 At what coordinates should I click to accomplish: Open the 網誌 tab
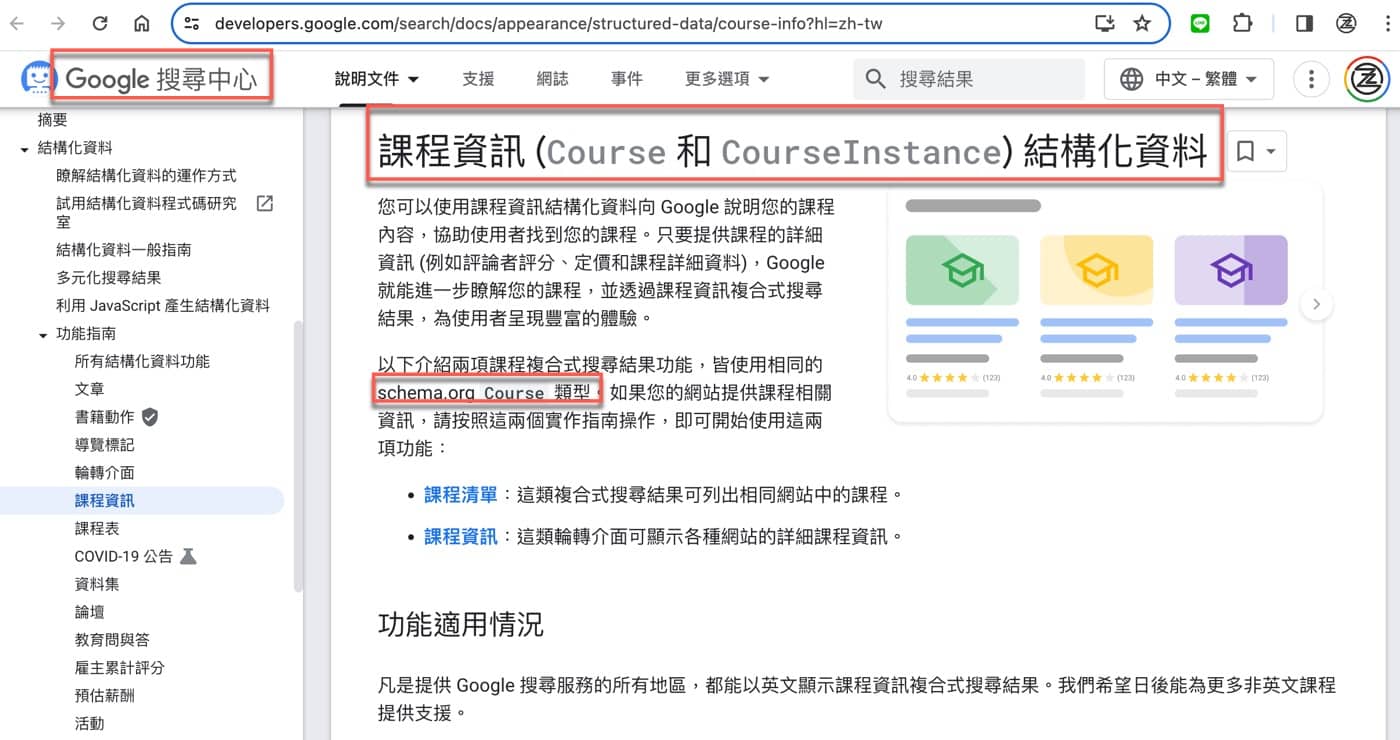pyautogui.click(x=552, y=78)
